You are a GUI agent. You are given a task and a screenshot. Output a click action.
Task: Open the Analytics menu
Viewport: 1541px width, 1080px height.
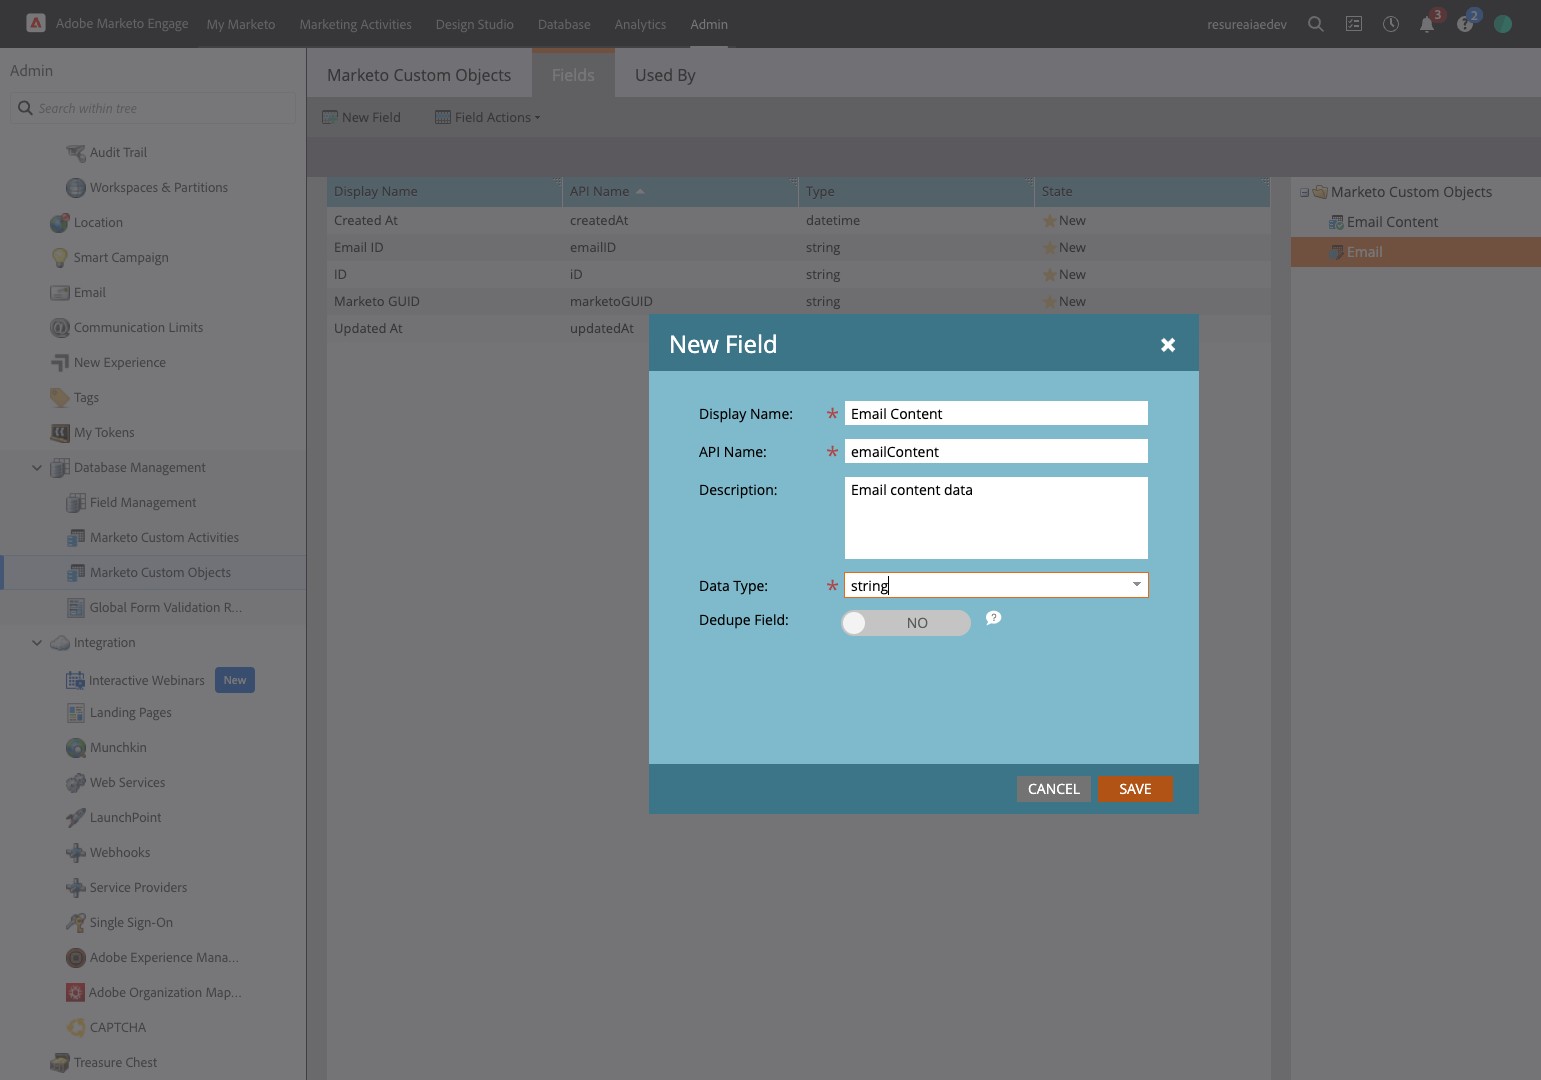click(640, 24)
